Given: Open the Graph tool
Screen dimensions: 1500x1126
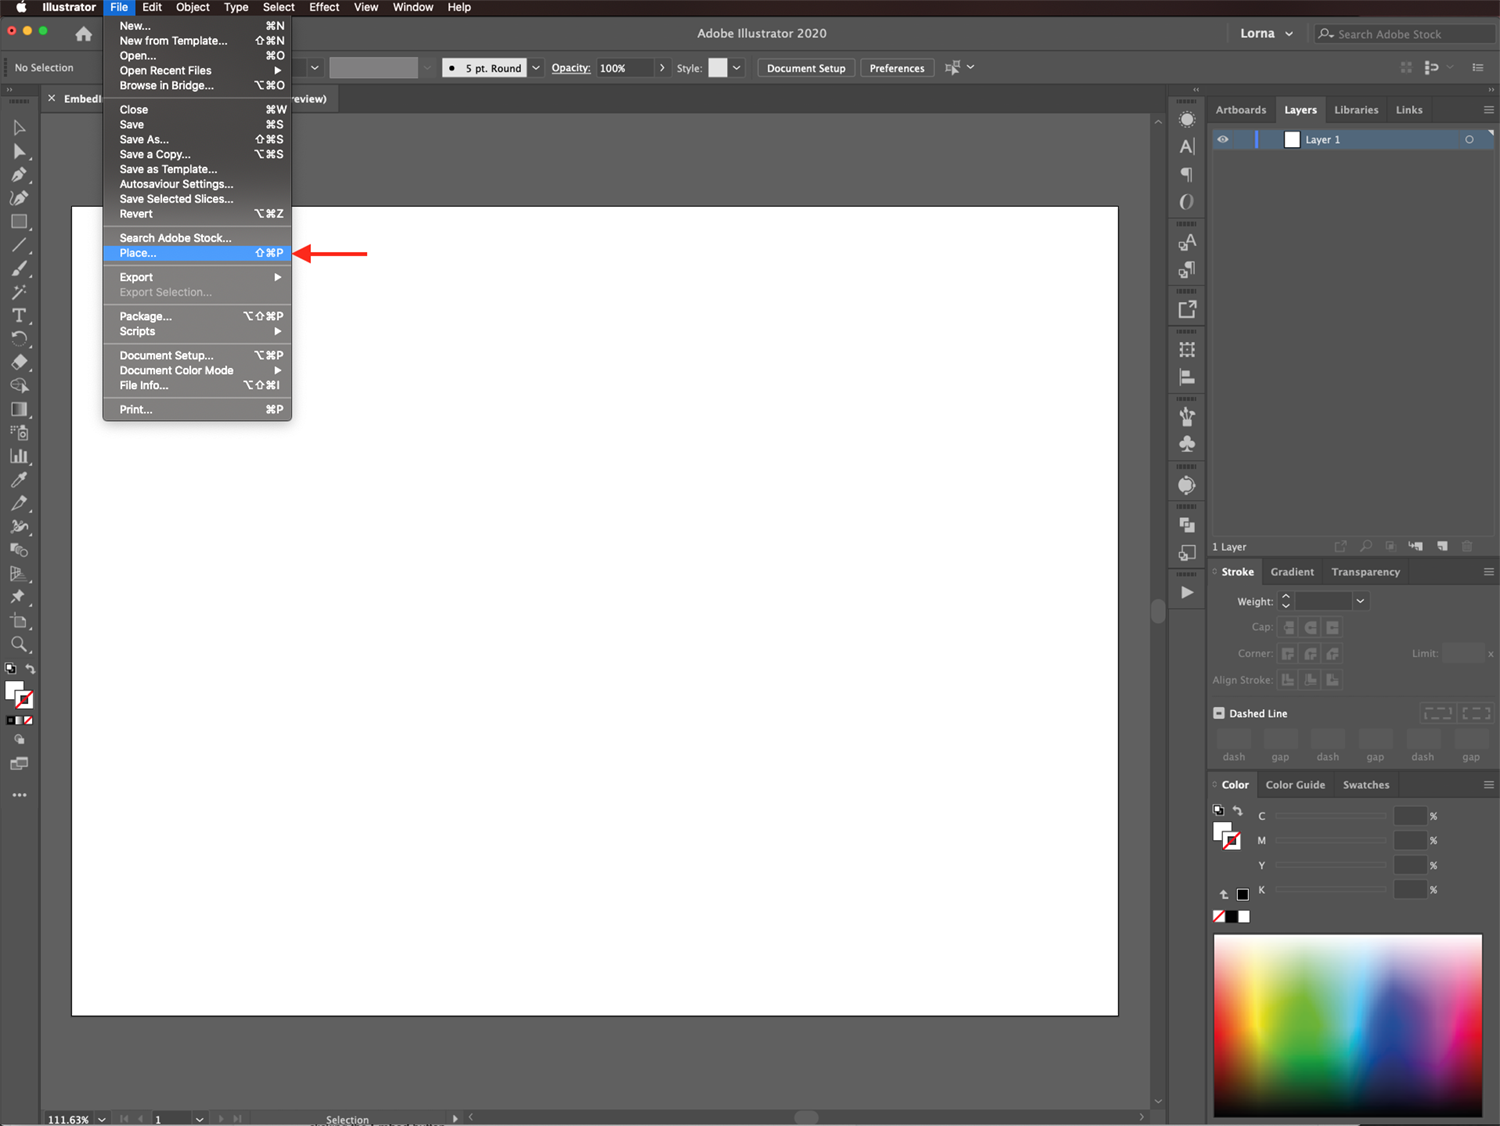Looking at the screenshot, I should (19, 456).
